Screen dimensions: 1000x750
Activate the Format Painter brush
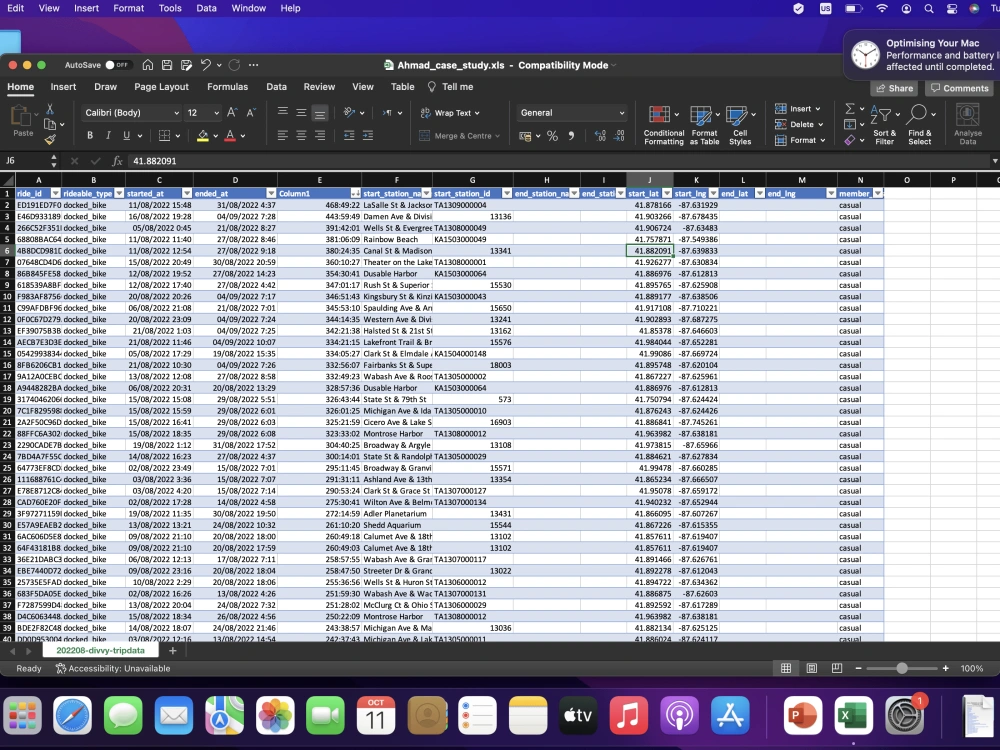(x=50, y=139)
